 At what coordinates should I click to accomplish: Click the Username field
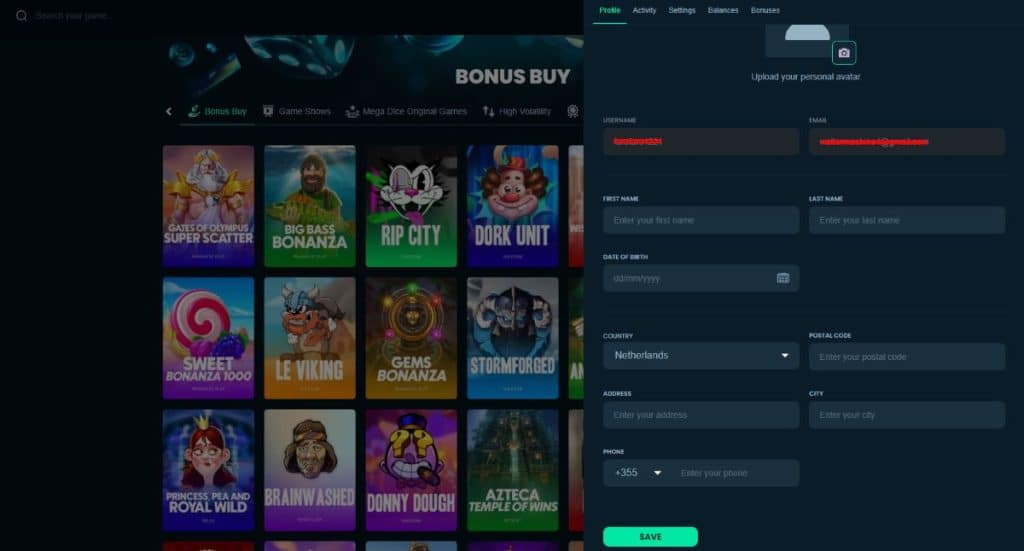(701, 142)
